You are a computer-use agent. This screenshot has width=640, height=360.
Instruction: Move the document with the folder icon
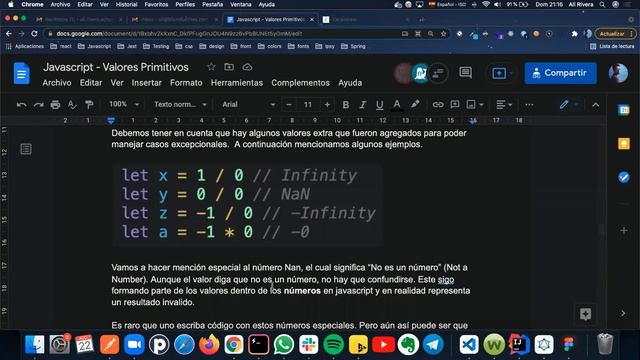[x=229, y=67]
